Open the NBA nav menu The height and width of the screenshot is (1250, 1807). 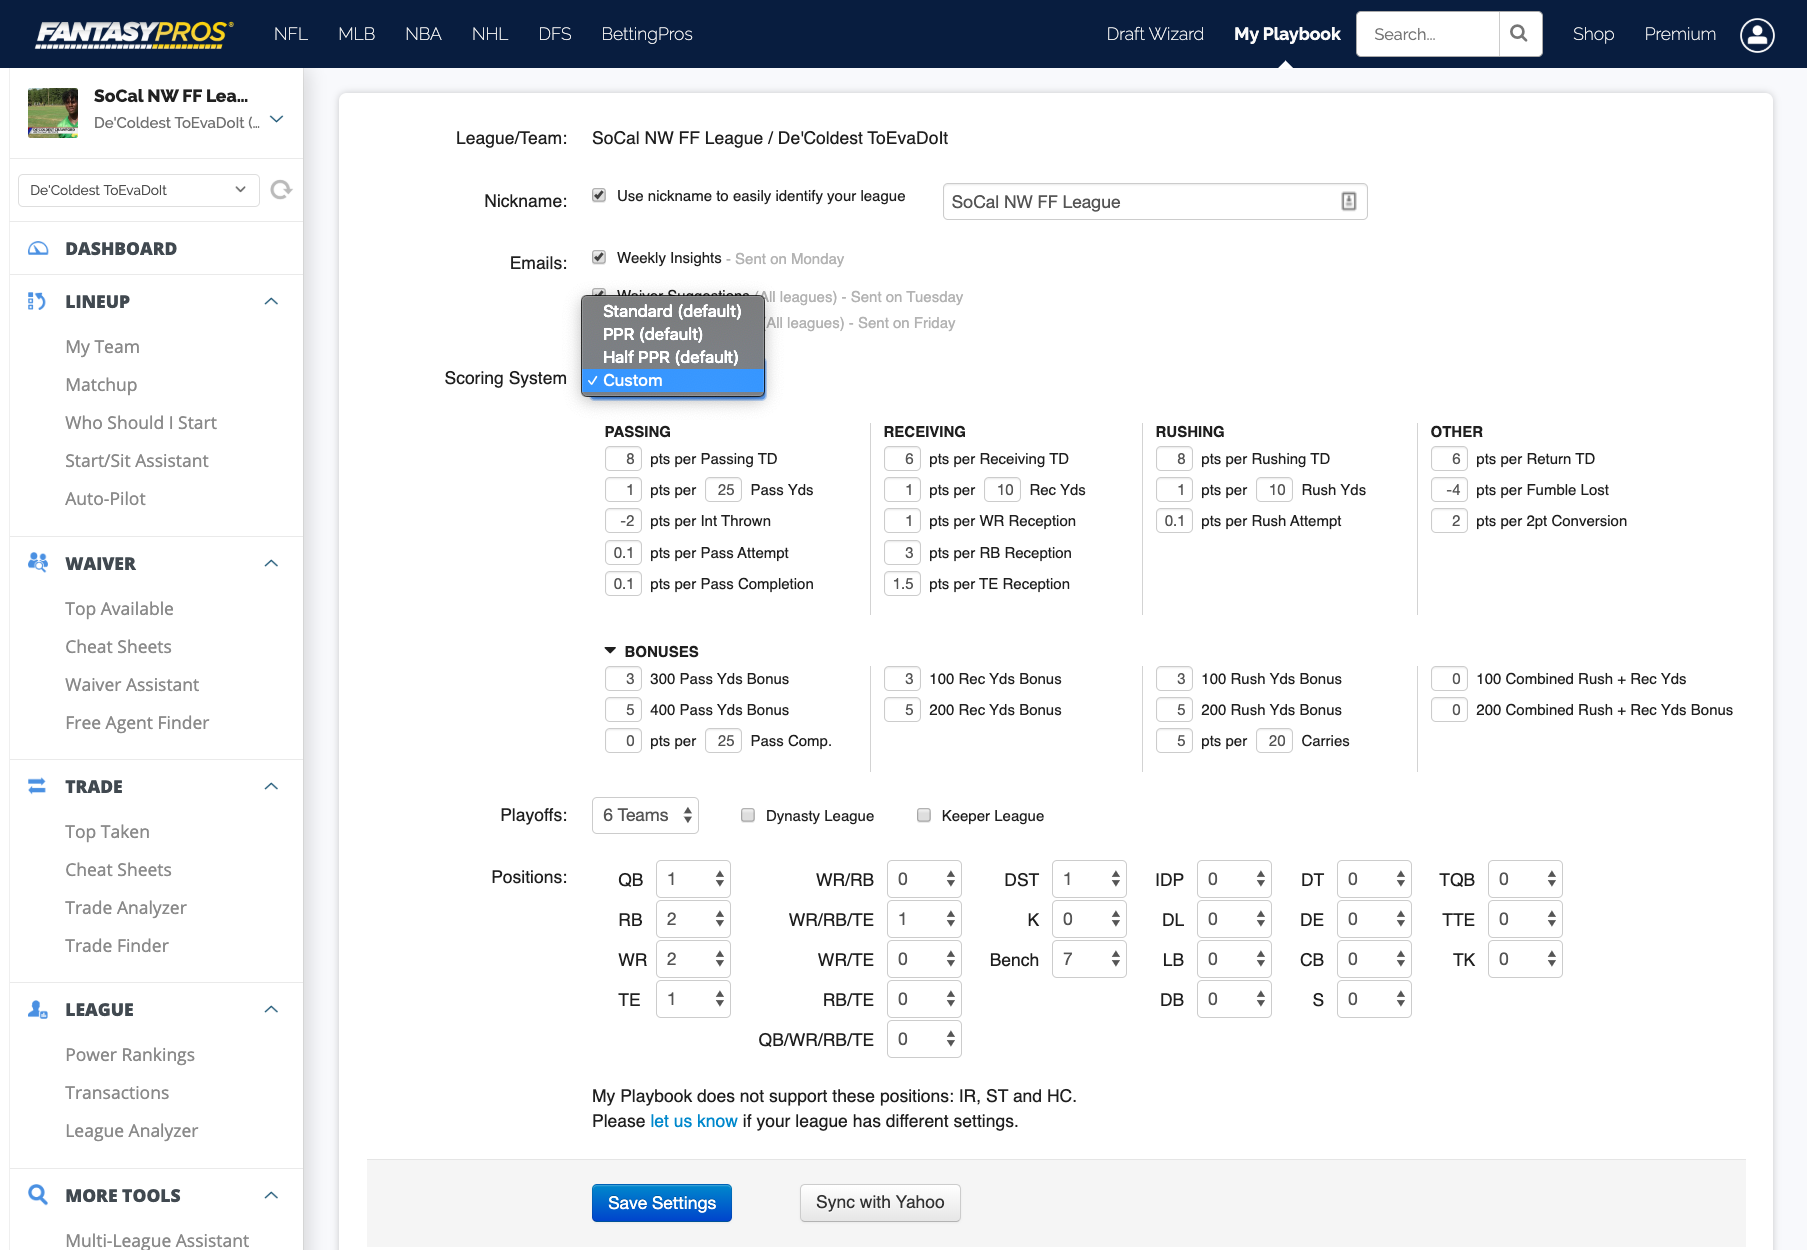(423, 34)
